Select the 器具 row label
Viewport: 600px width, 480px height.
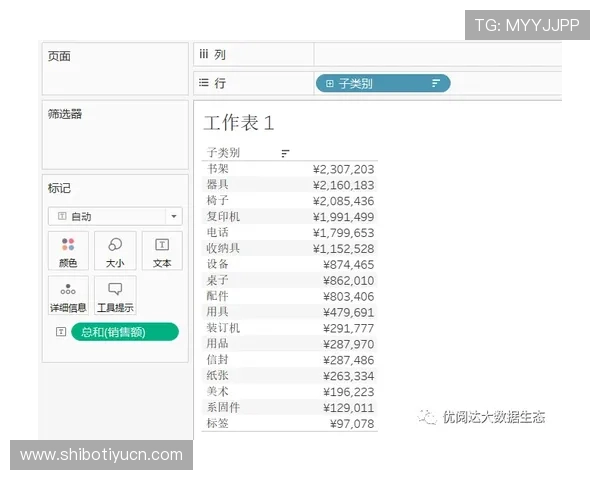pyautogui.click(x=218, y=184)
